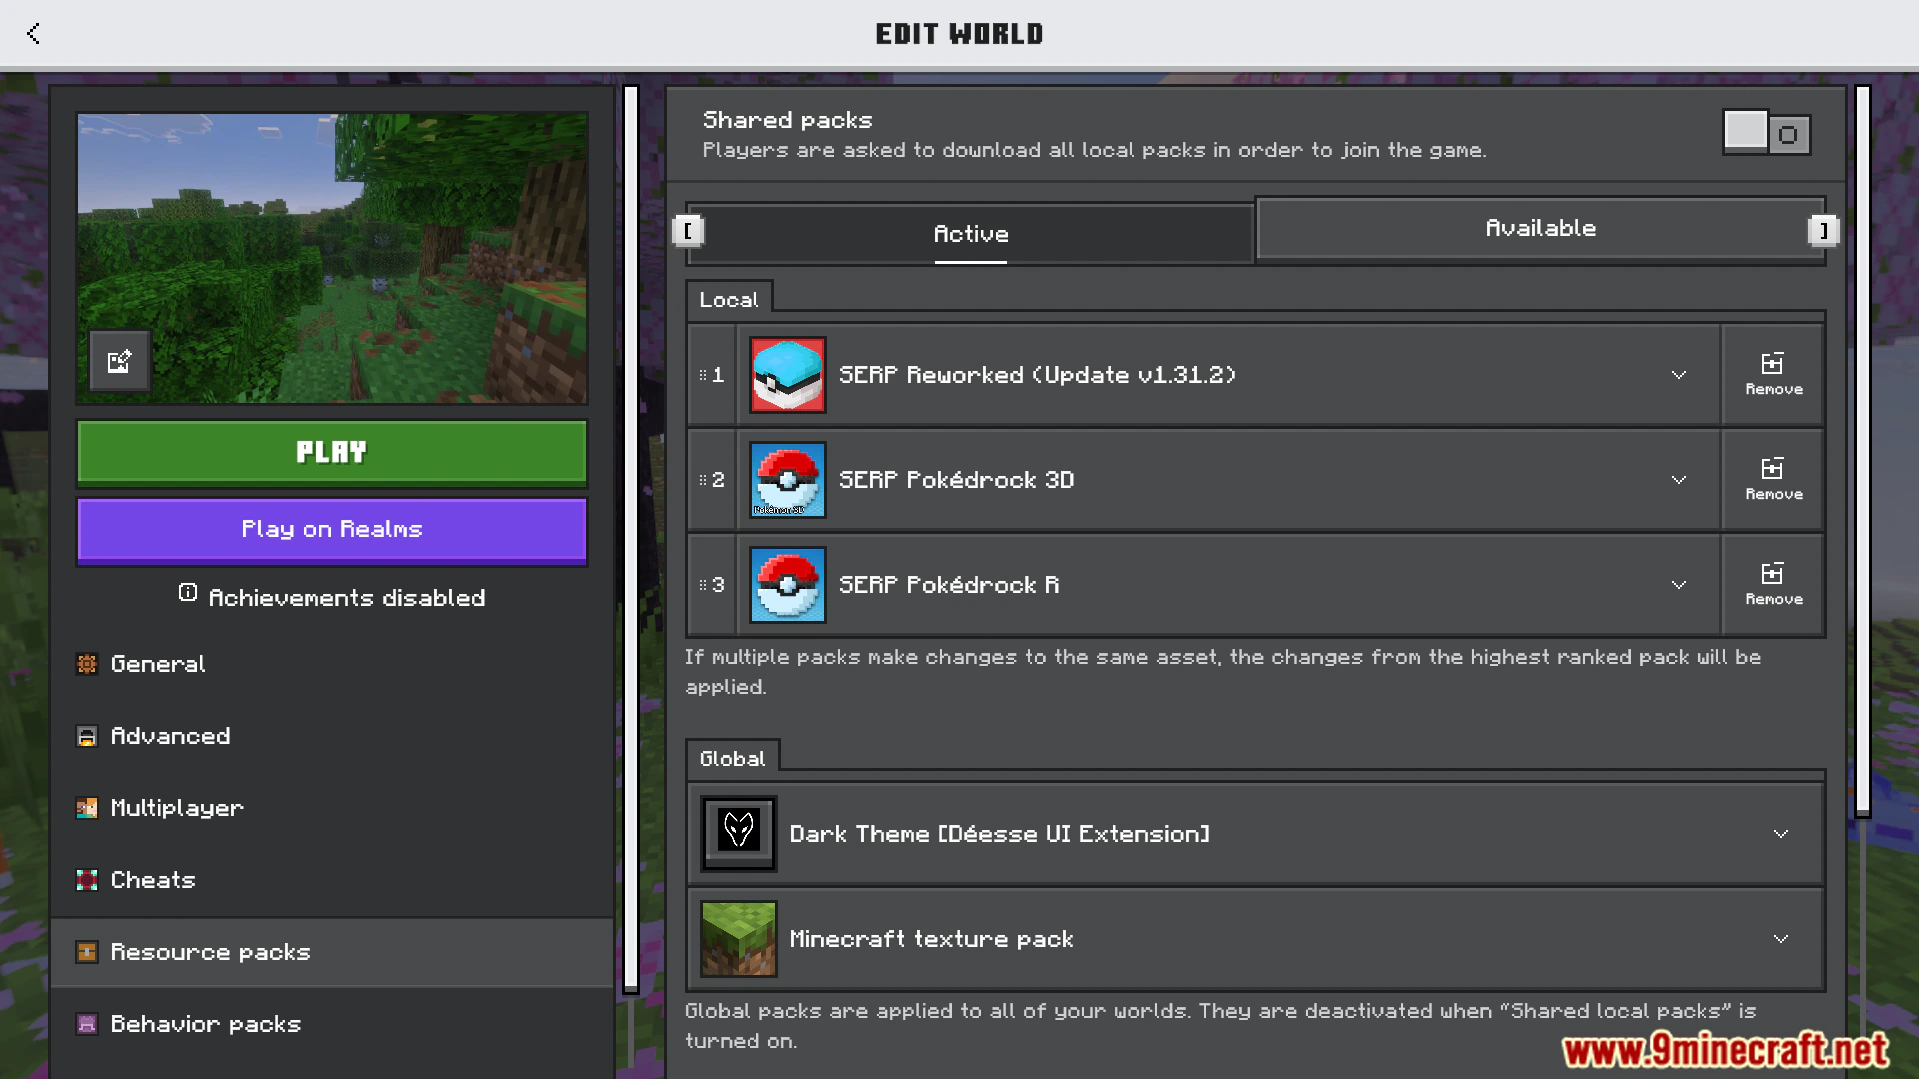Remove the SERP Pokédrock R pack
Viewport: 1919px width, 1079px height.
pyautogui.click(x=1774, y=585)
